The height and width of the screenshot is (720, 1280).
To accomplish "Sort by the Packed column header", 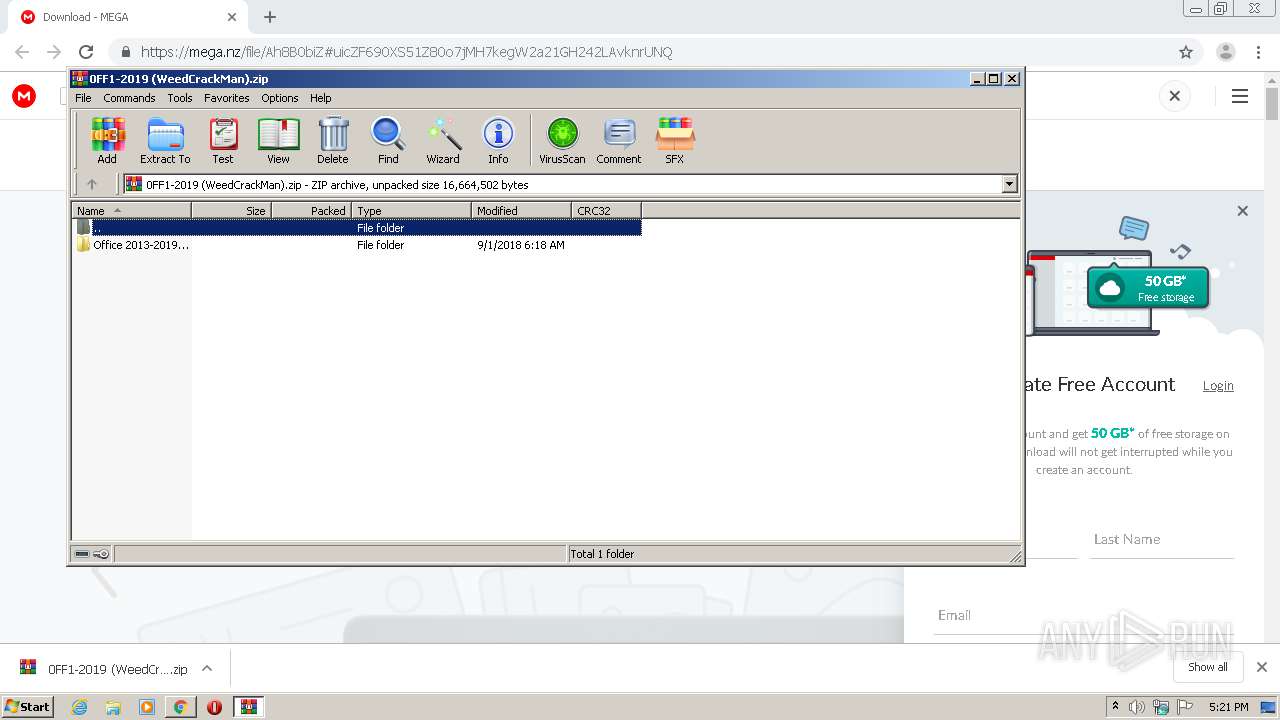I will coord(311,211).
